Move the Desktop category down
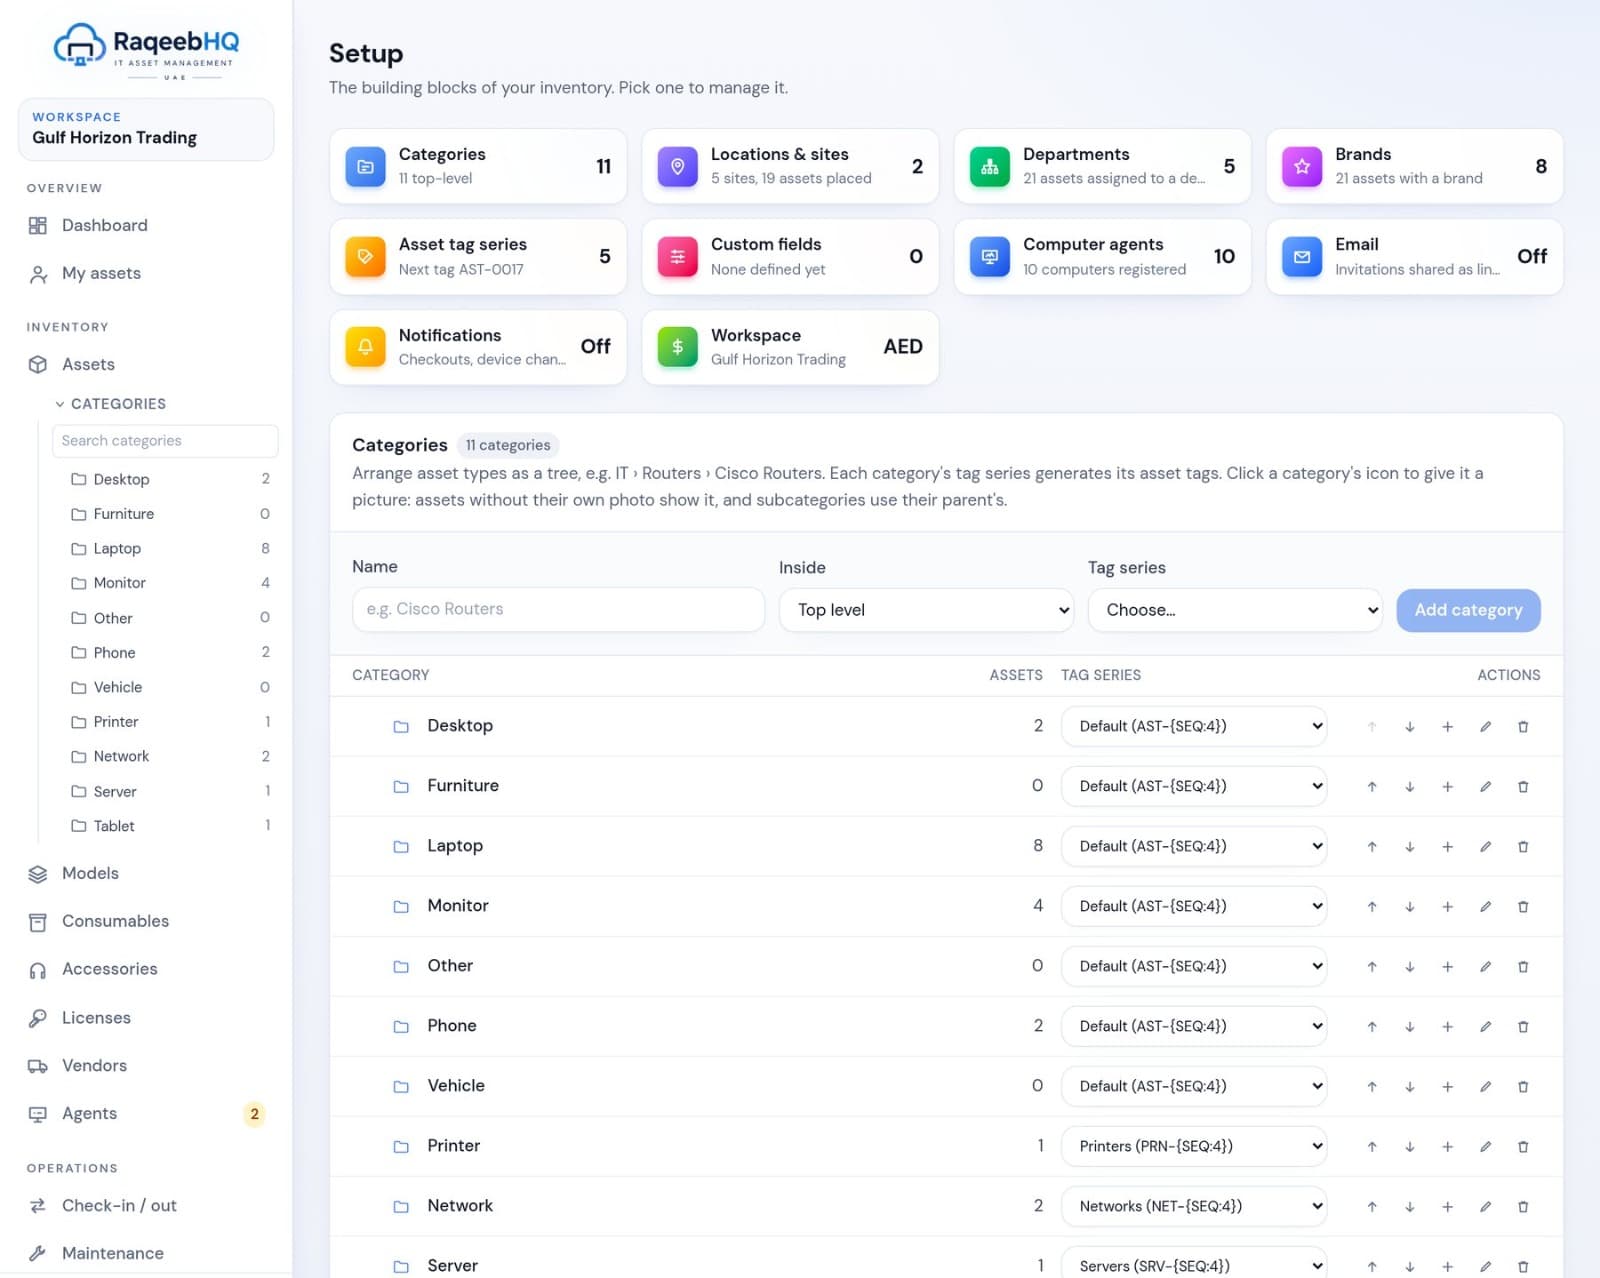This screenshot has height=1278, width=1600. click(x=1410, y=727)
